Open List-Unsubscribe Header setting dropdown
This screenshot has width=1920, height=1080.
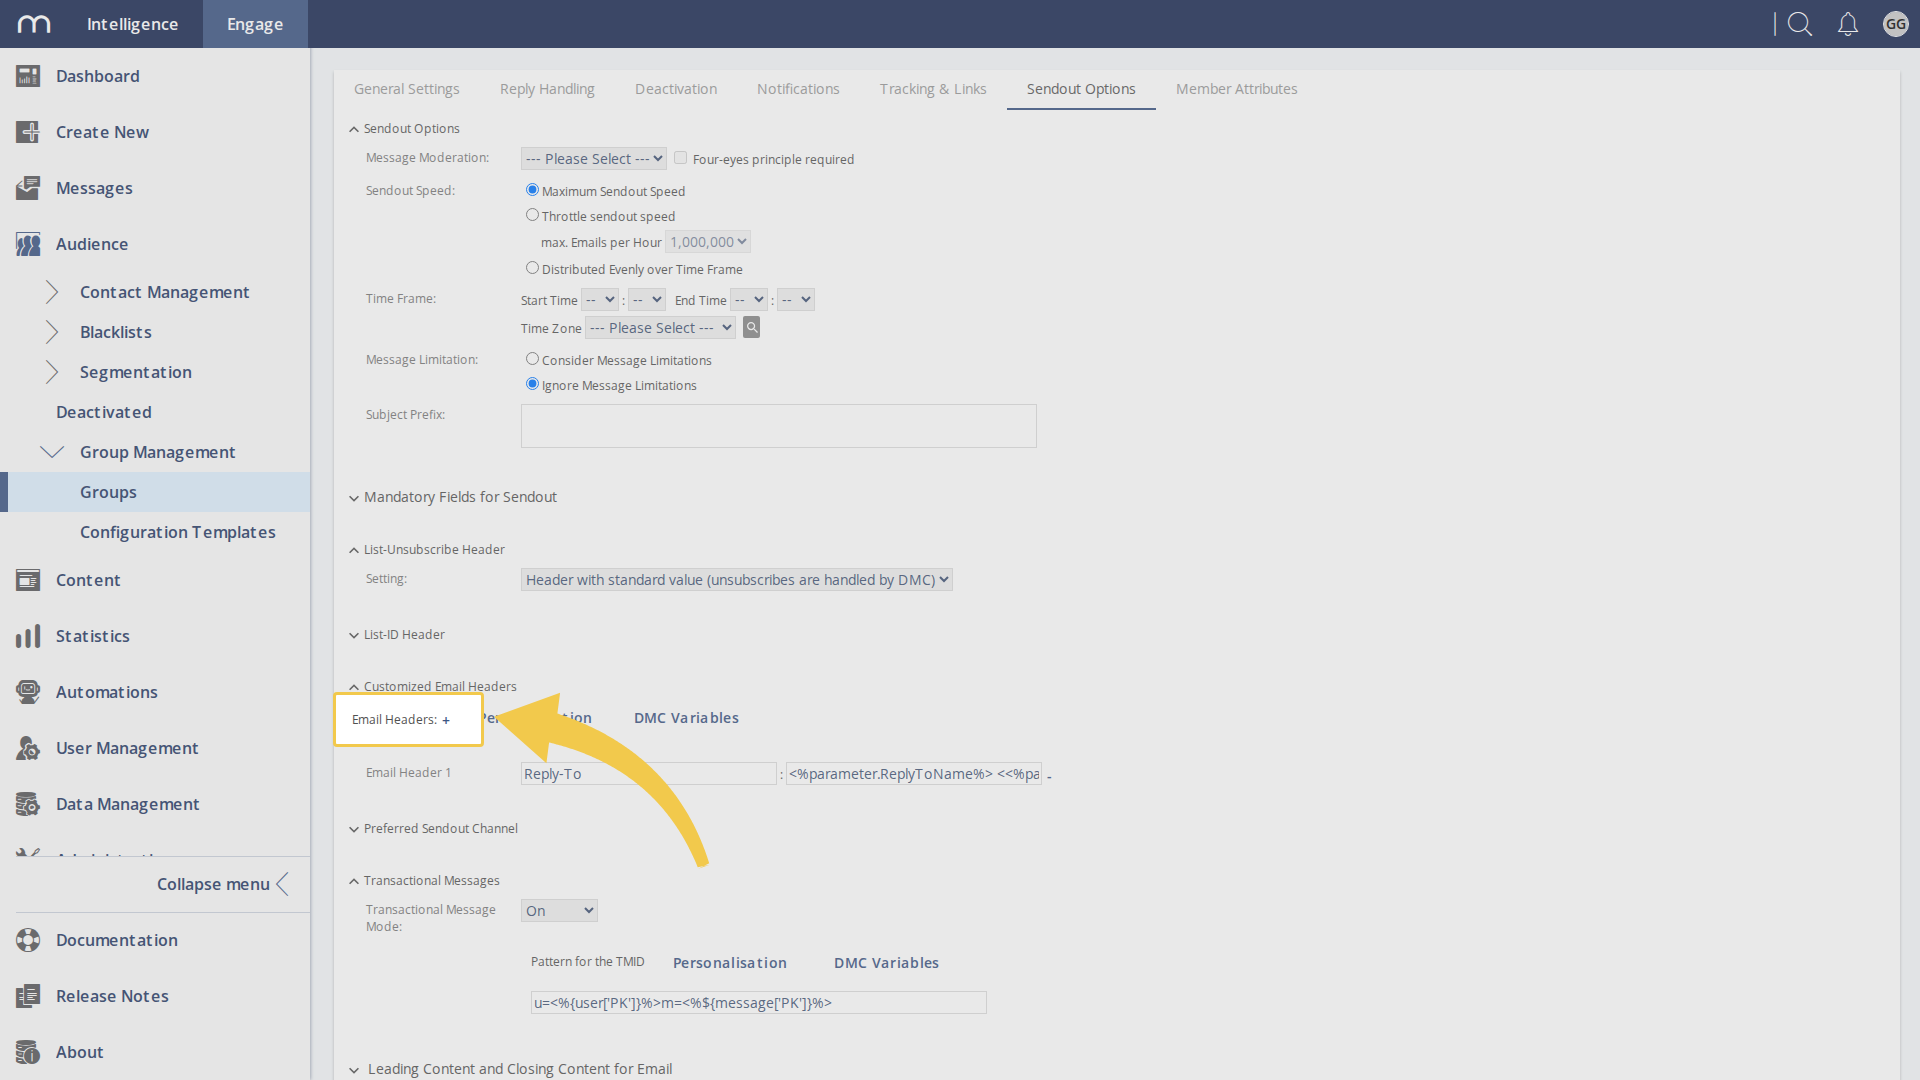coord(737,580)
